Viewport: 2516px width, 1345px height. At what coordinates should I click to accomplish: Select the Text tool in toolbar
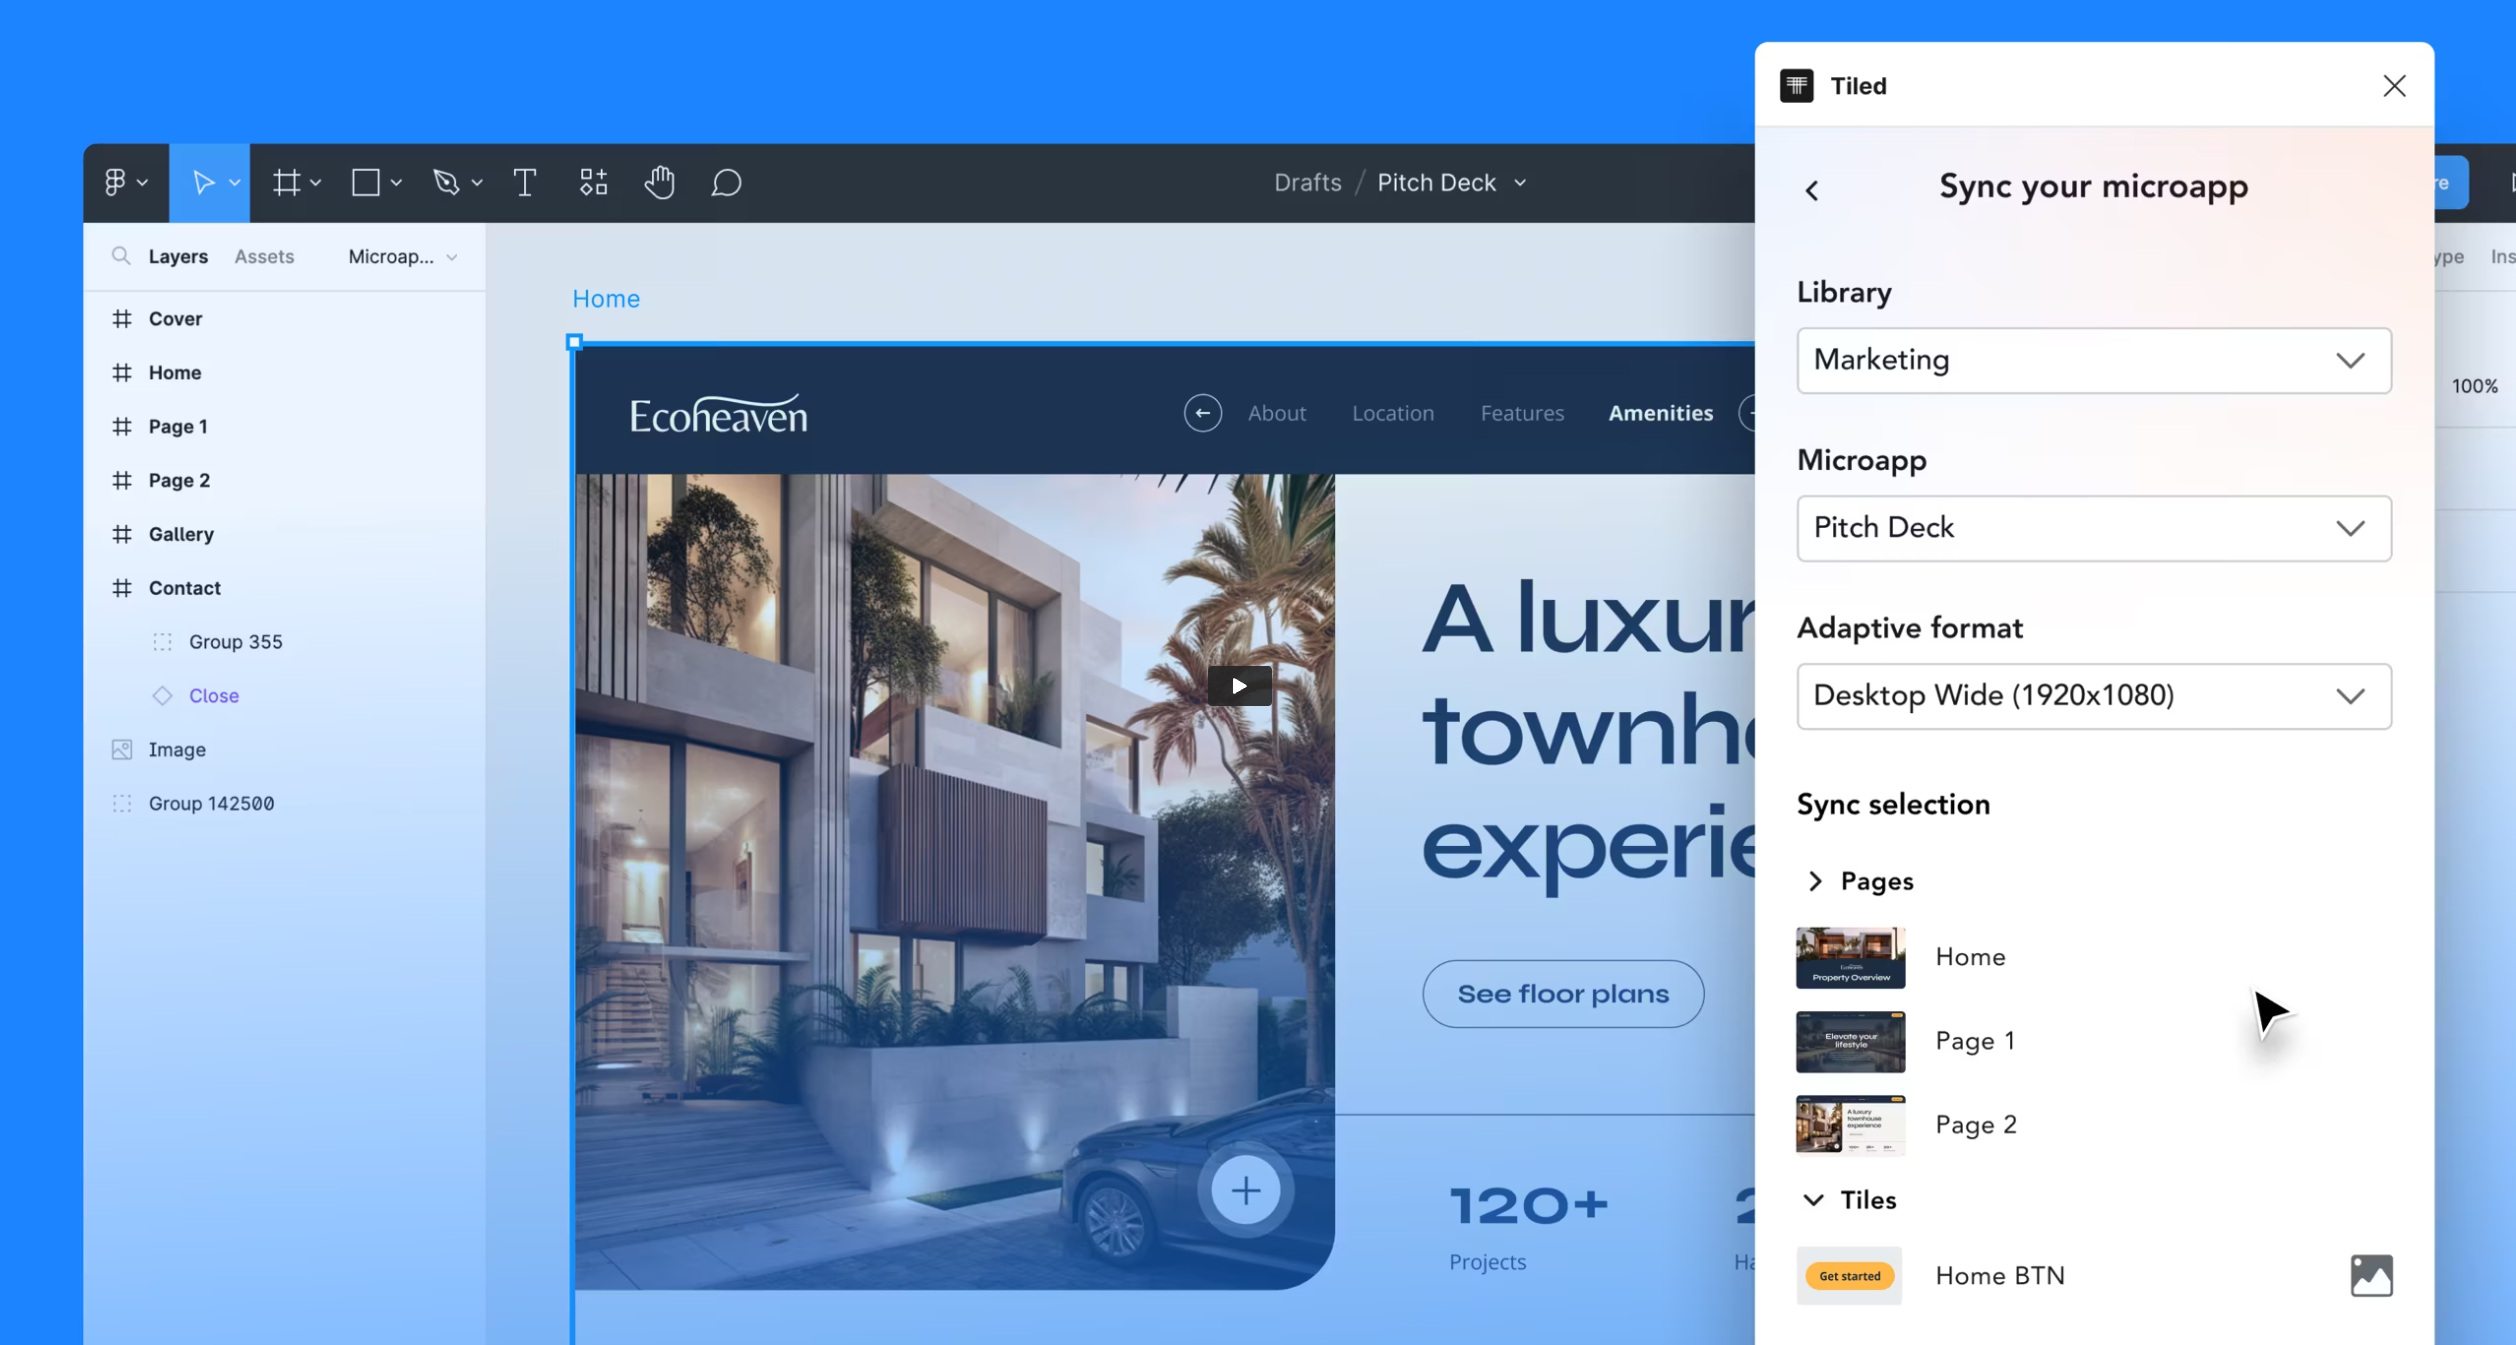(524, 183)
